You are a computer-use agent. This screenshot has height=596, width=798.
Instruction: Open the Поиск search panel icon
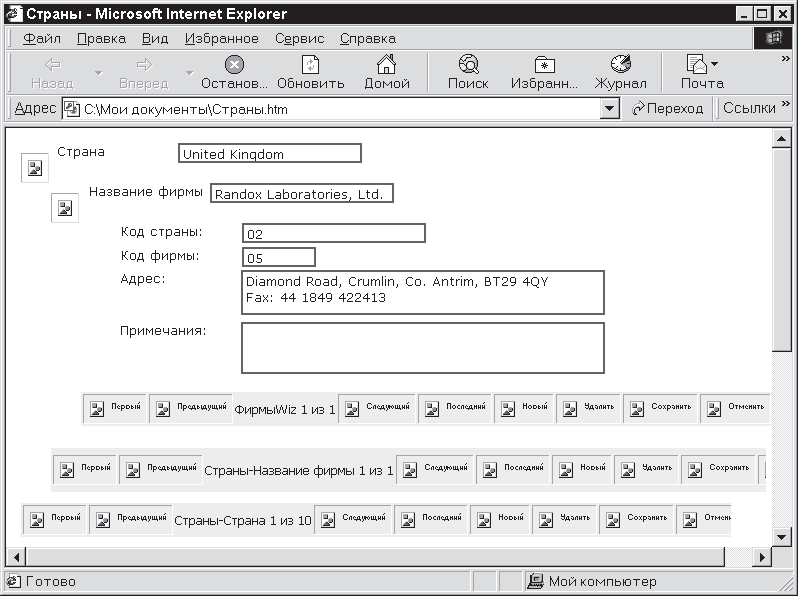[x=468, y=66]
